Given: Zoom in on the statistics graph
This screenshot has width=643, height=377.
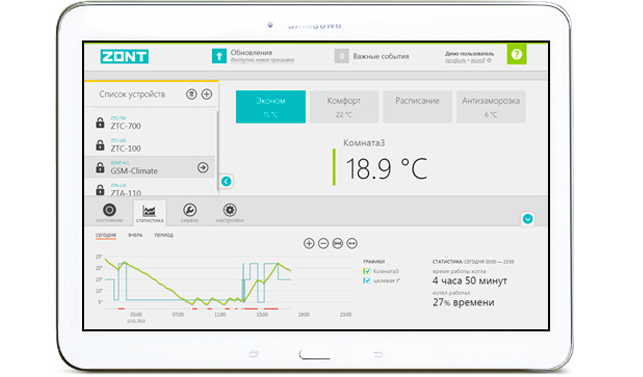Looking at the screenshot, I should (309, 244).
